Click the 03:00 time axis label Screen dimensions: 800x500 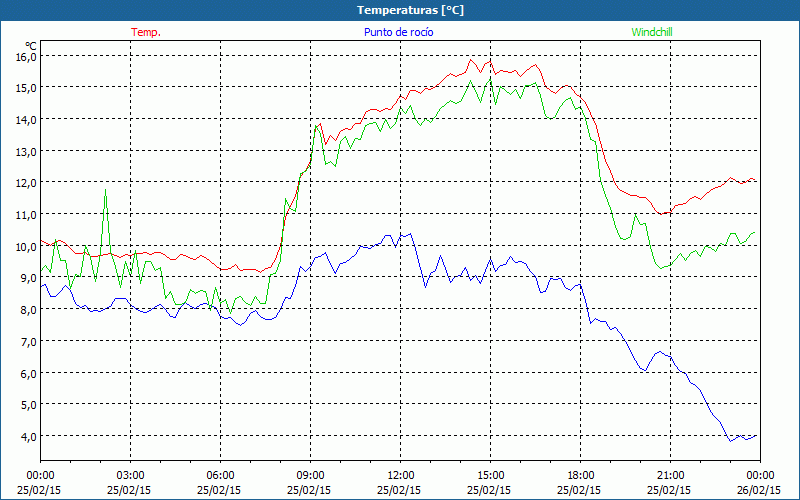pos(130,476)
